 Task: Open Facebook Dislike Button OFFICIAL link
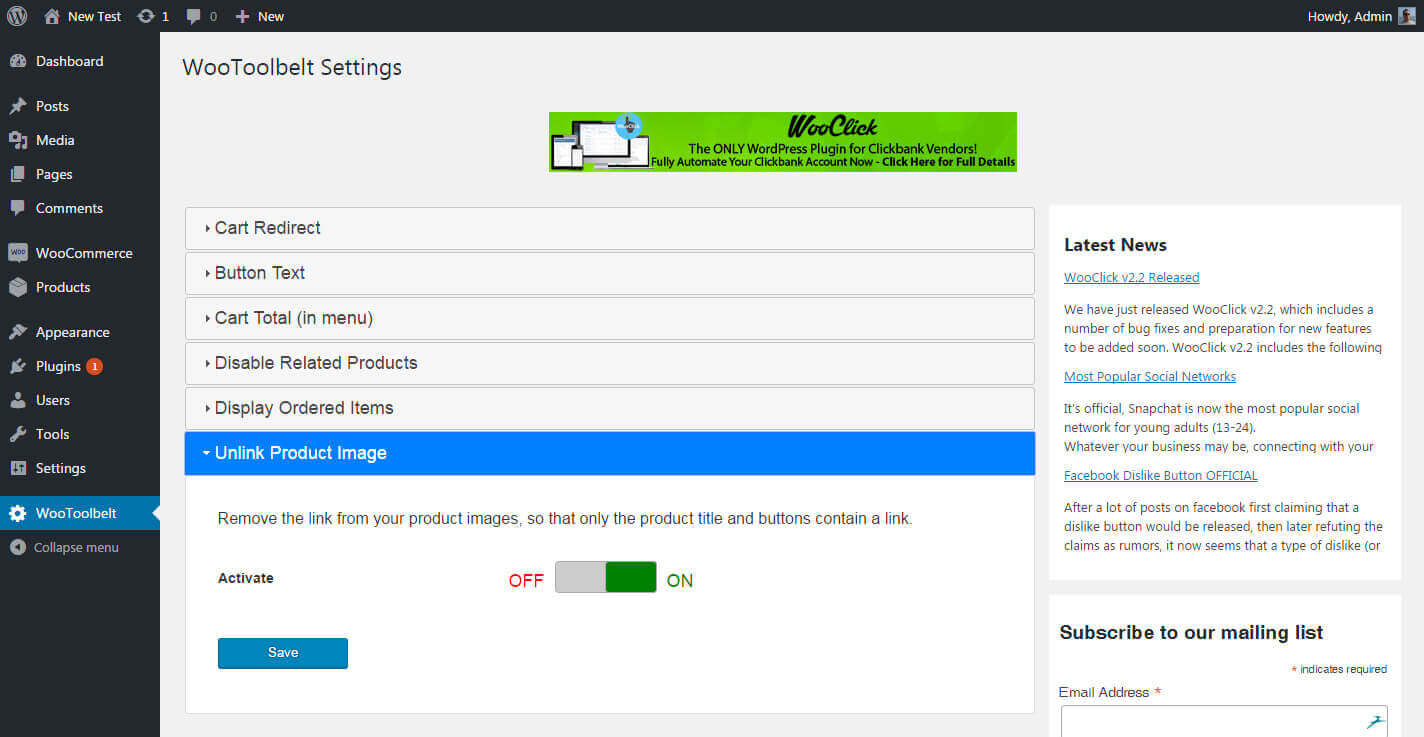(1161, 476)
